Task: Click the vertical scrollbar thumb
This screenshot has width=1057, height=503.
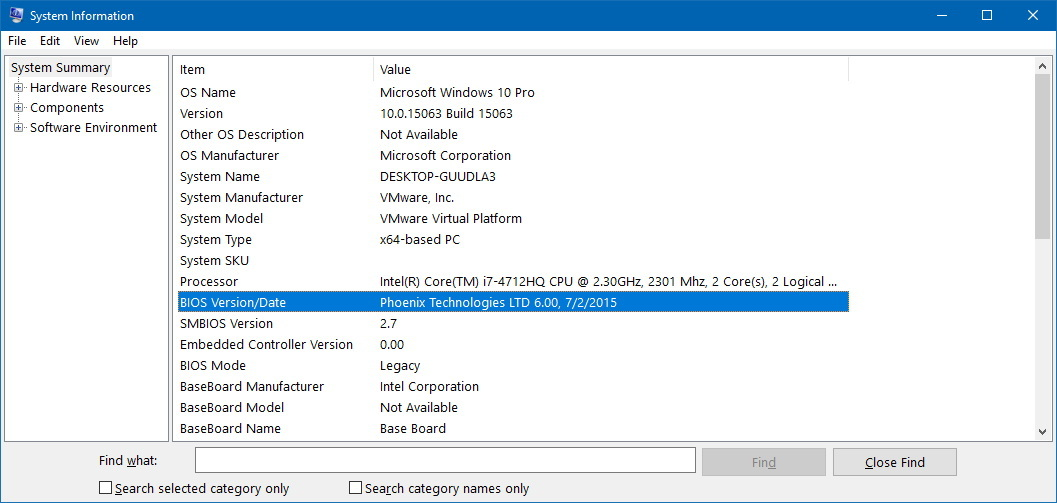Action: pos(1042,156)
